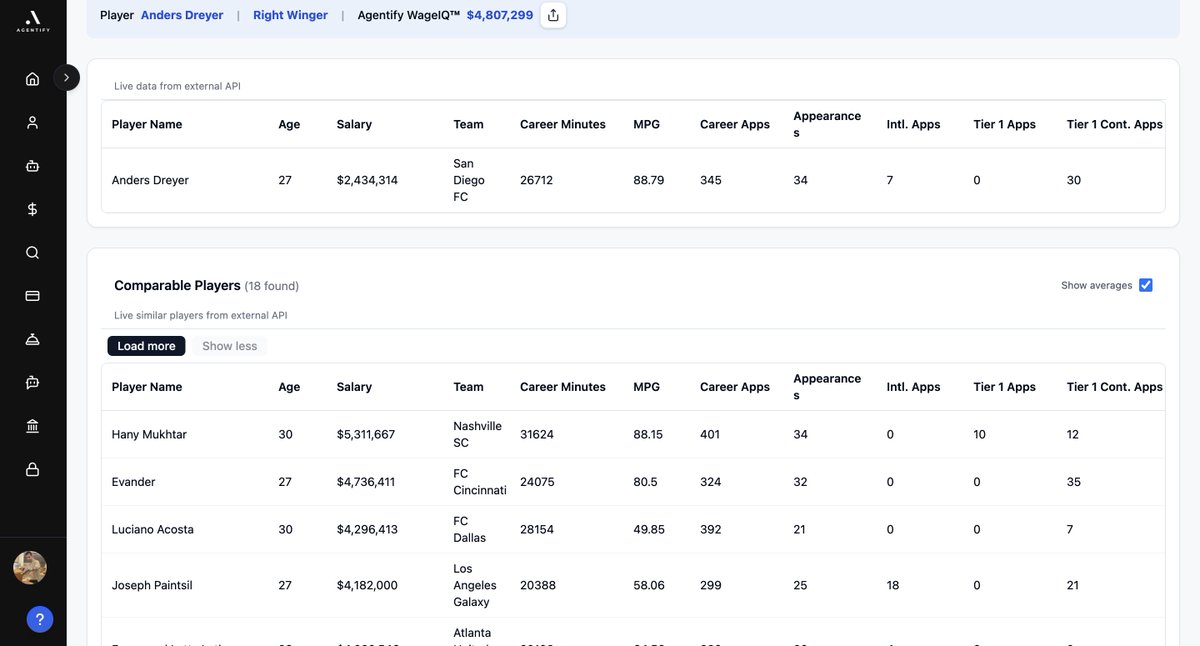Open the Anders Dreyer player link
This screenshot has width=1200, height=646.
coord(182,15)
